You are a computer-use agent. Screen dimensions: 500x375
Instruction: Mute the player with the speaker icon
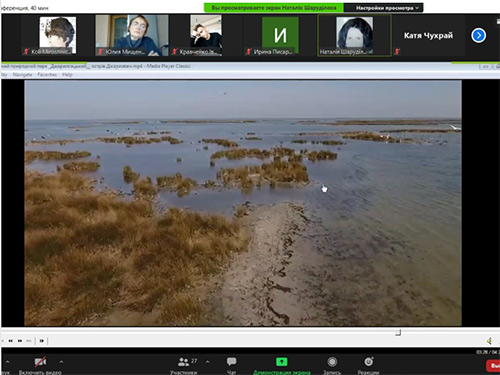[489, 341]
